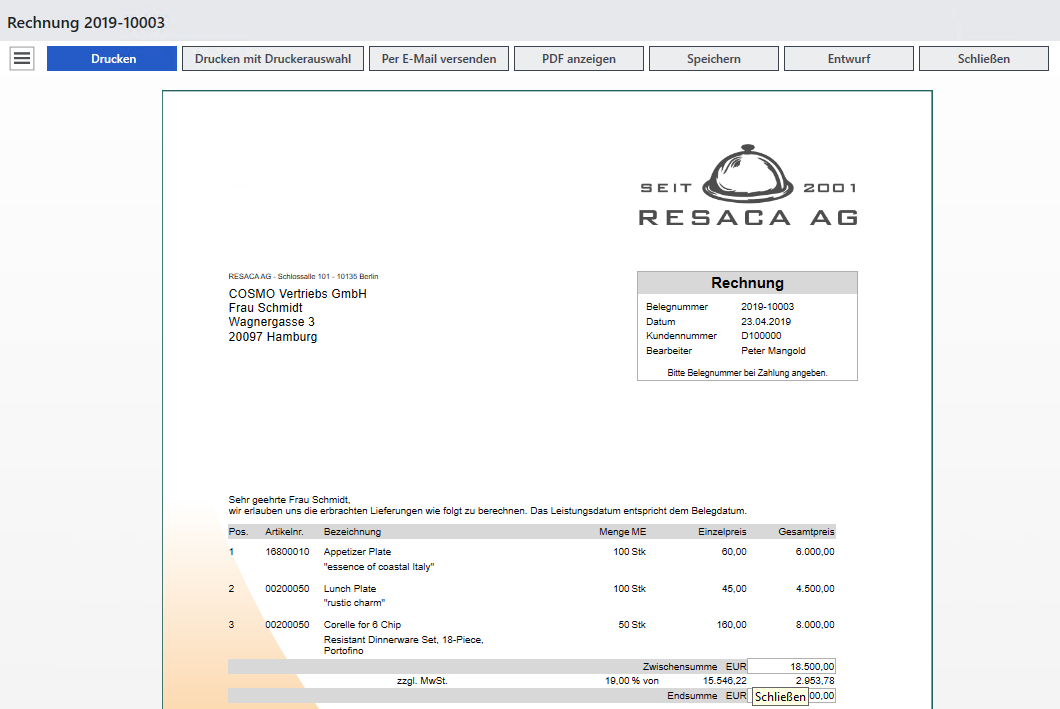Click the blue Drucken button
The image size is (1060, 709).
112,59
